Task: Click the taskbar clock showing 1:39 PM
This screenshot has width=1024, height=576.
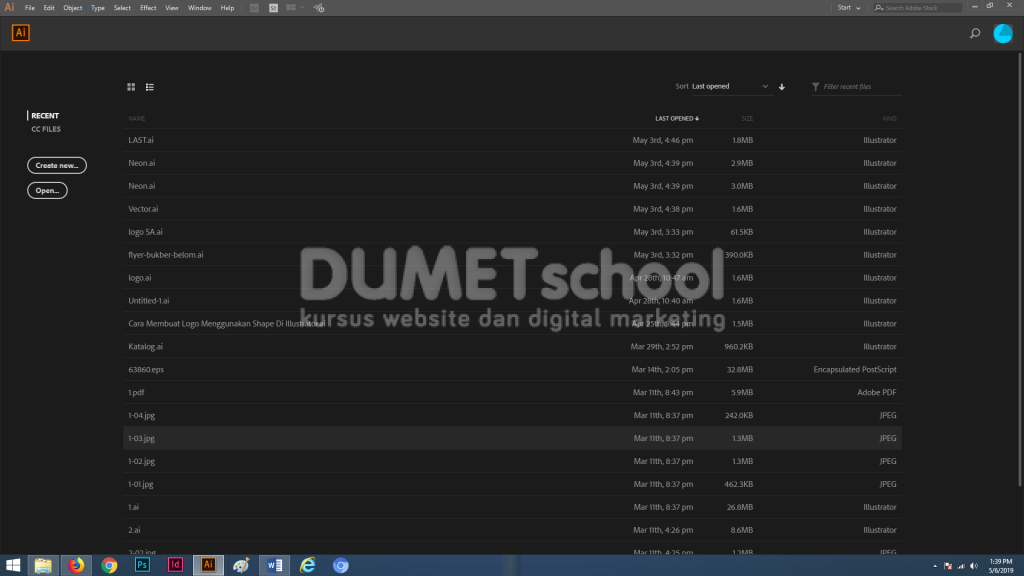Action: (1000, 566)
